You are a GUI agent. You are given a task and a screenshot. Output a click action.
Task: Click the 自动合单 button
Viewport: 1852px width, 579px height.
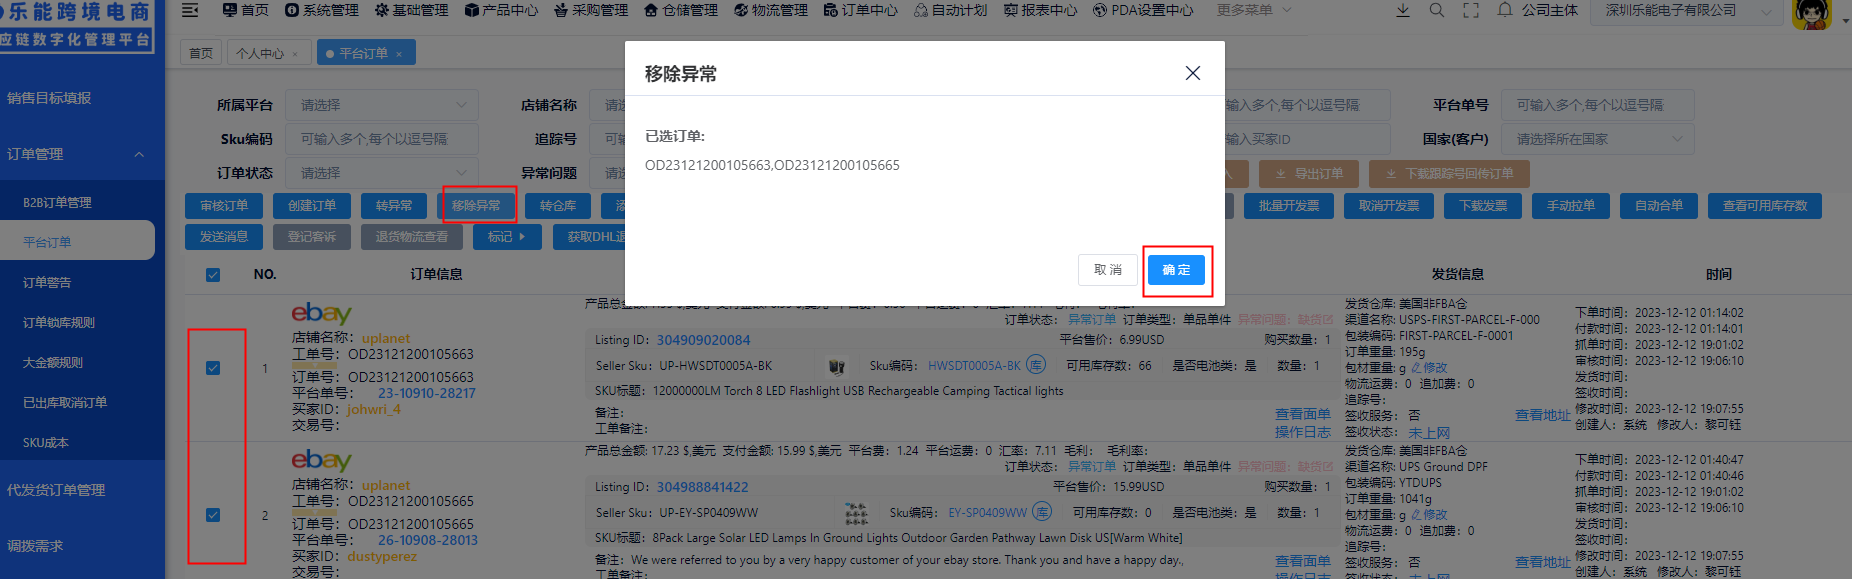coord(1659,206)
